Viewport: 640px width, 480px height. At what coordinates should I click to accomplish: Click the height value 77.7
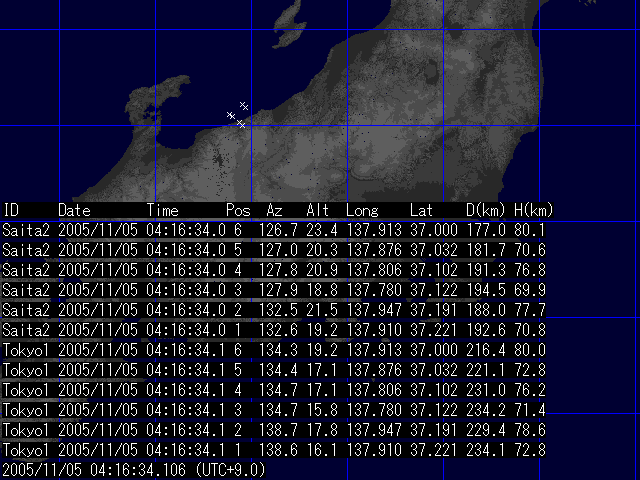point(530,310)
